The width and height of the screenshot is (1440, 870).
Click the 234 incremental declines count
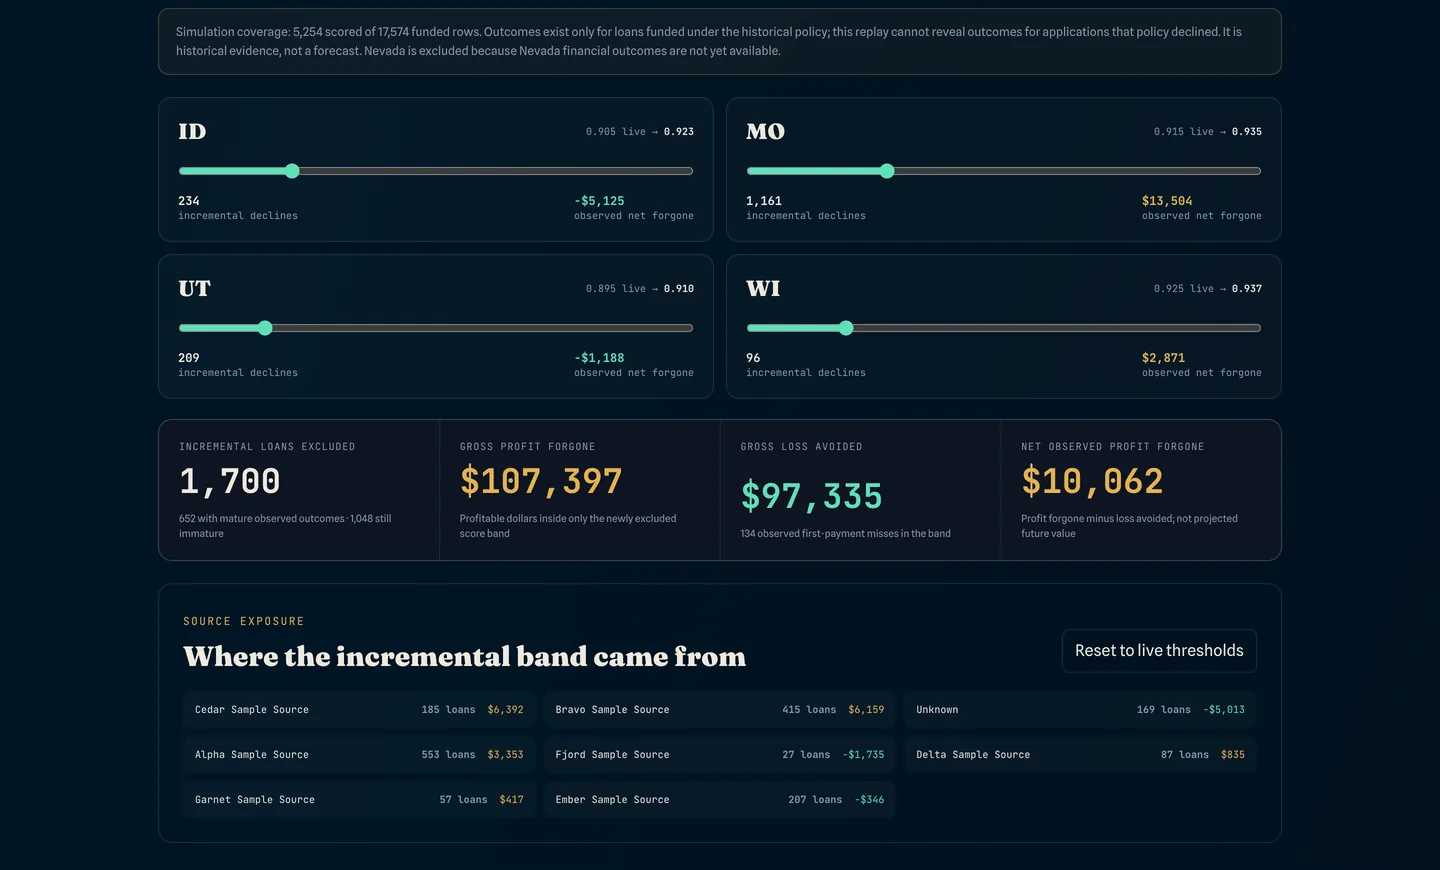(189, 201)
